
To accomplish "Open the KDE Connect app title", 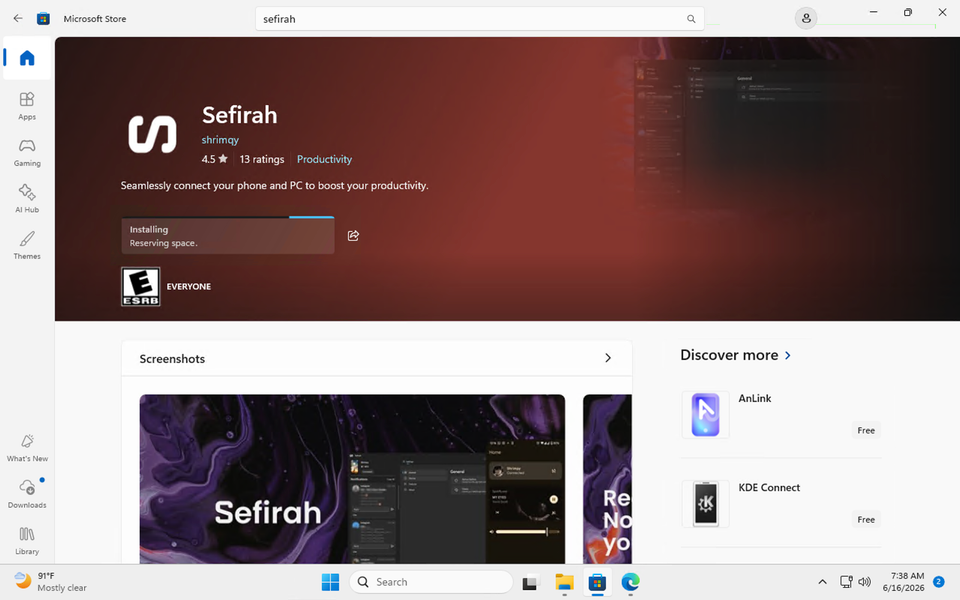I will (x=769, y=488).
